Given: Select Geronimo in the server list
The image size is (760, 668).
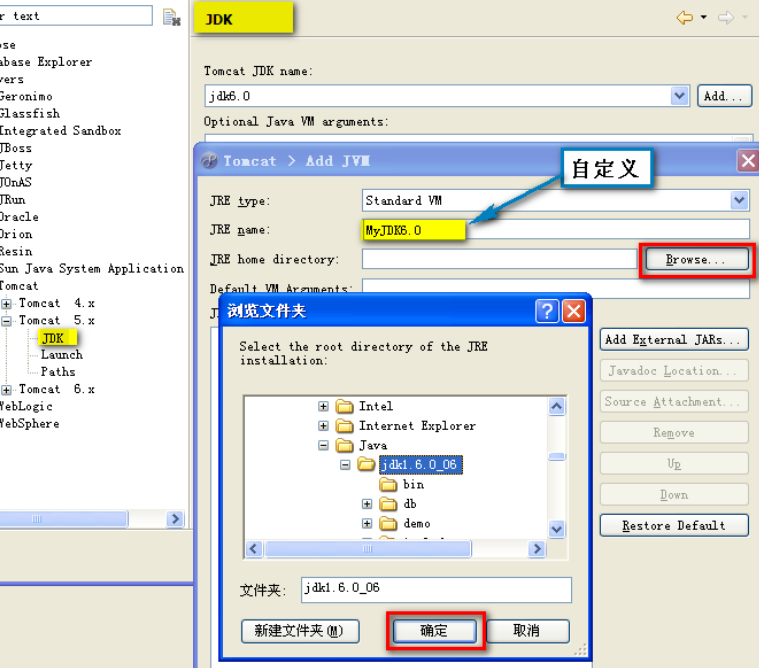Looking at the screenshot, I should click(26, 96).
